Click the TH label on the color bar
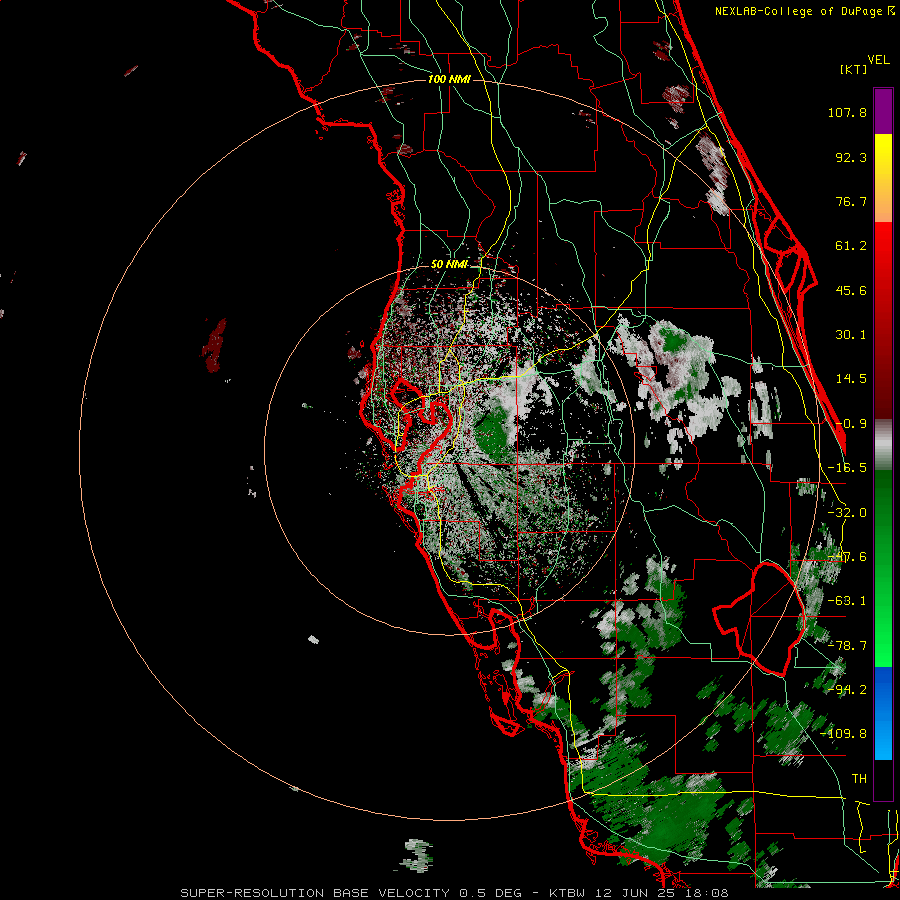The width and height of the screenshot is (900, 900). point(859,779)
